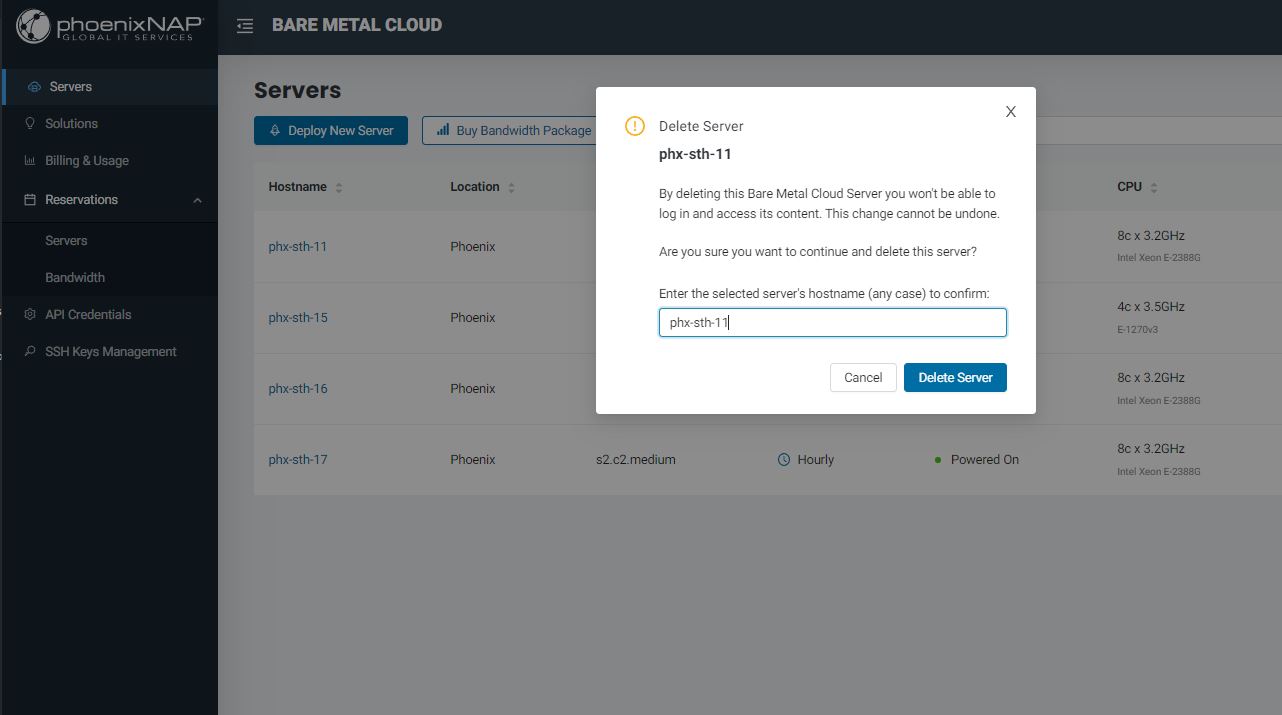Collapse the Reservations menu chevron
Image resolution: width=1282 pixels, height=715 pixels.
pos(197,200)
